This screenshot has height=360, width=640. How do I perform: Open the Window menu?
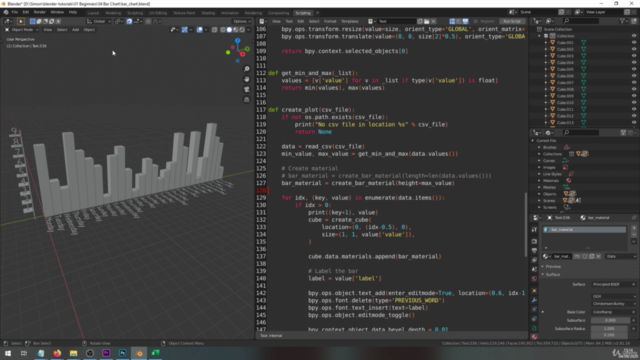point(57,12)
